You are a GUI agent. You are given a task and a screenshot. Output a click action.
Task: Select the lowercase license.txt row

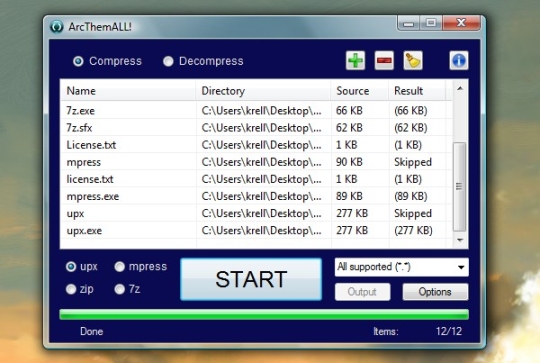(x=256, y=179)
